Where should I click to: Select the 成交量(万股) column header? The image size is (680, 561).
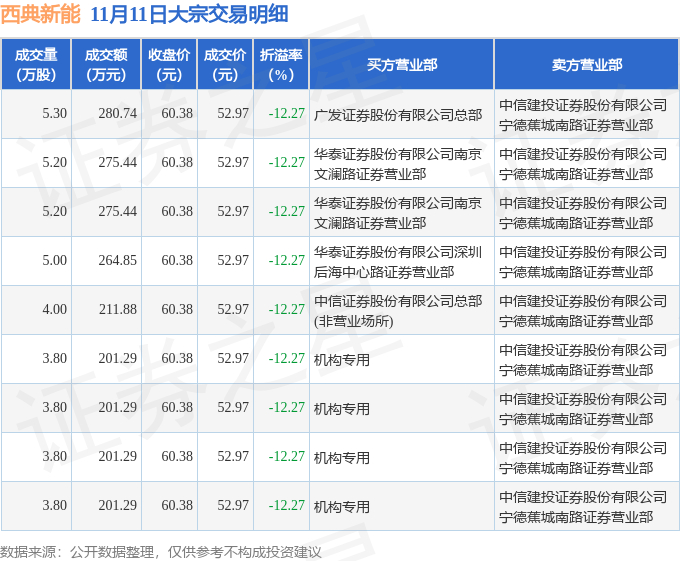pos(36,65)
